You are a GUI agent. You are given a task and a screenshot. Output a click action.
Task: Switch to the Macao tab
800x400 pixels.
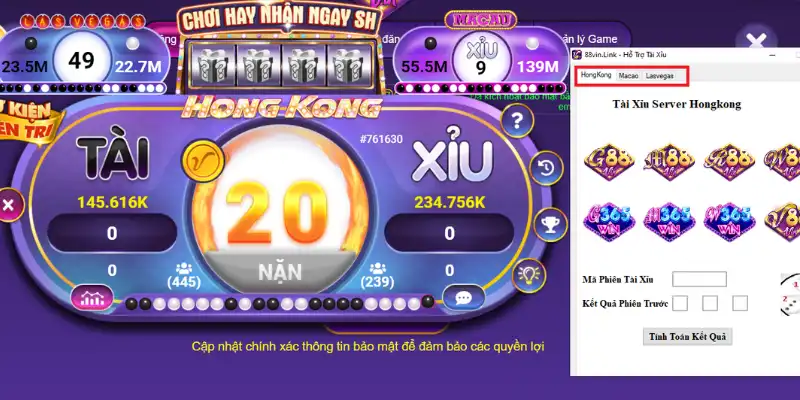pyautogui.click(x=628, y=76)
